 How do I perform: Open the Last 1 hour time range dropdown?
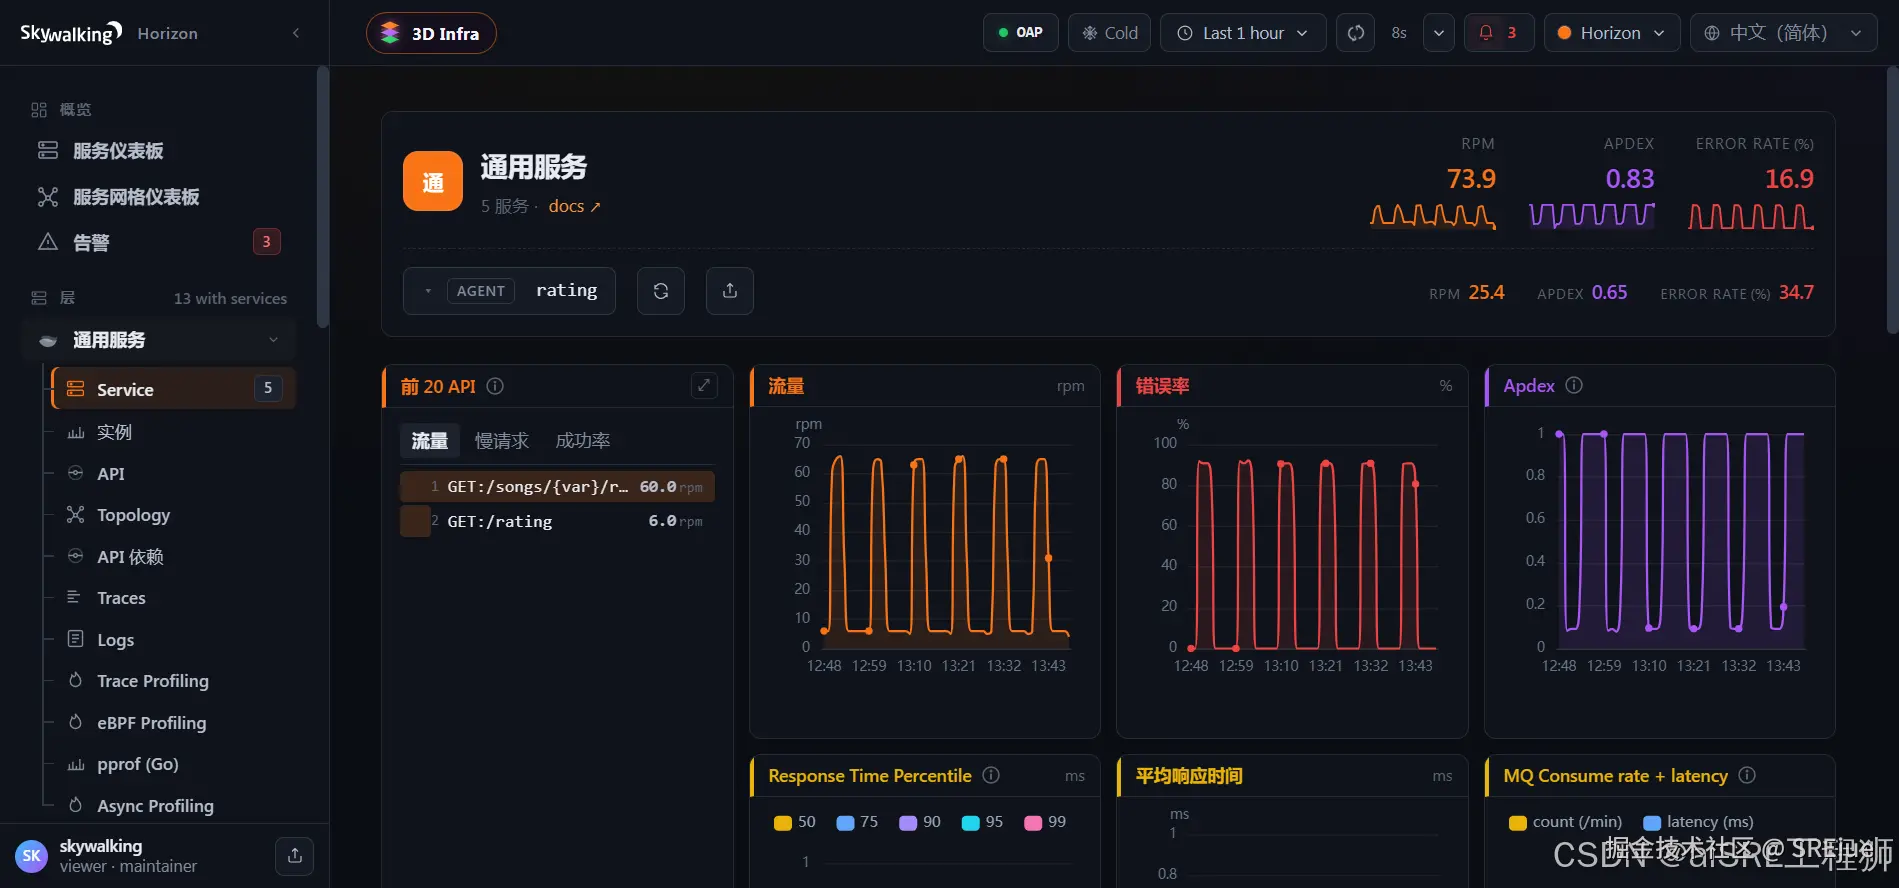pos(1243,33)
